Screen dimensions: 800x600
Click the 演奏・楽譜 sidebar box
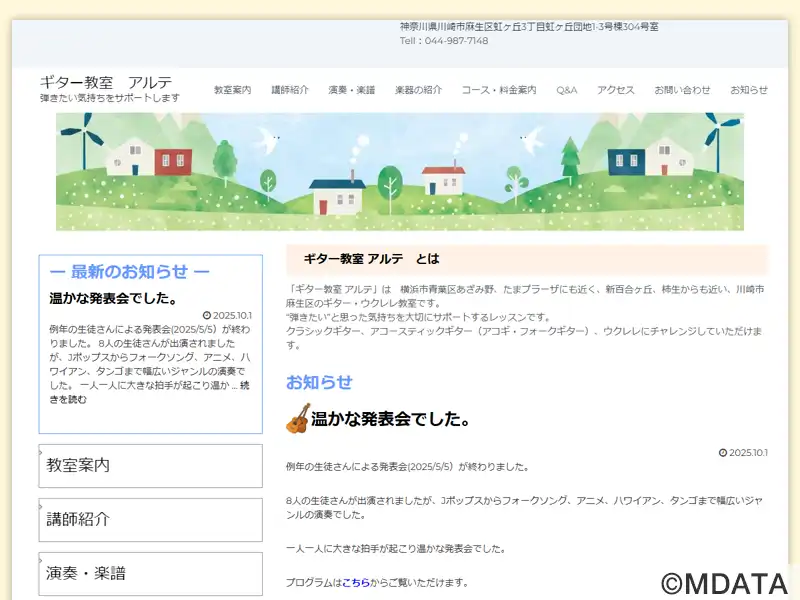click(x=150, y=574)
